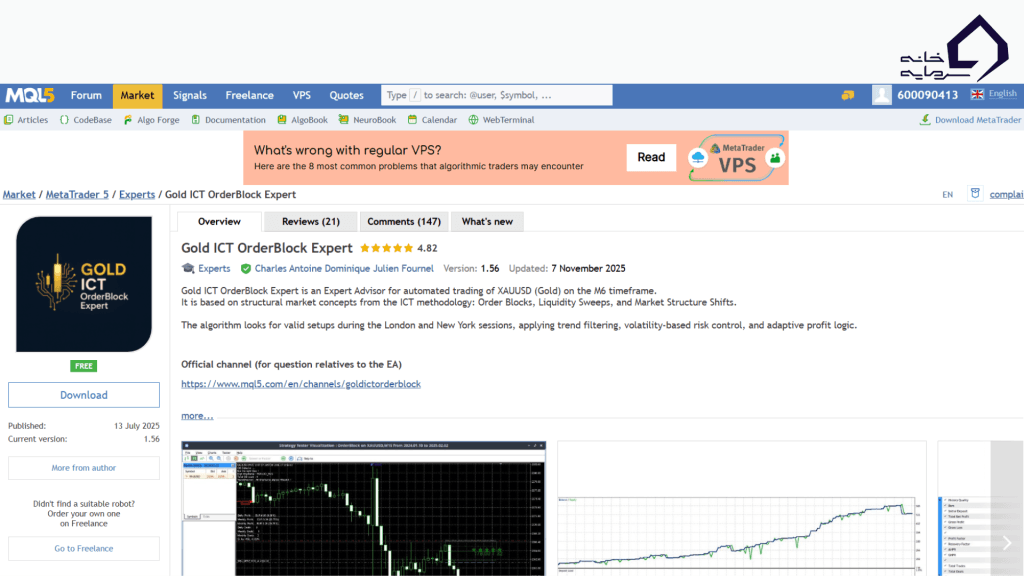Click the Download button for the Expert Advisor

tap(83, 394)
